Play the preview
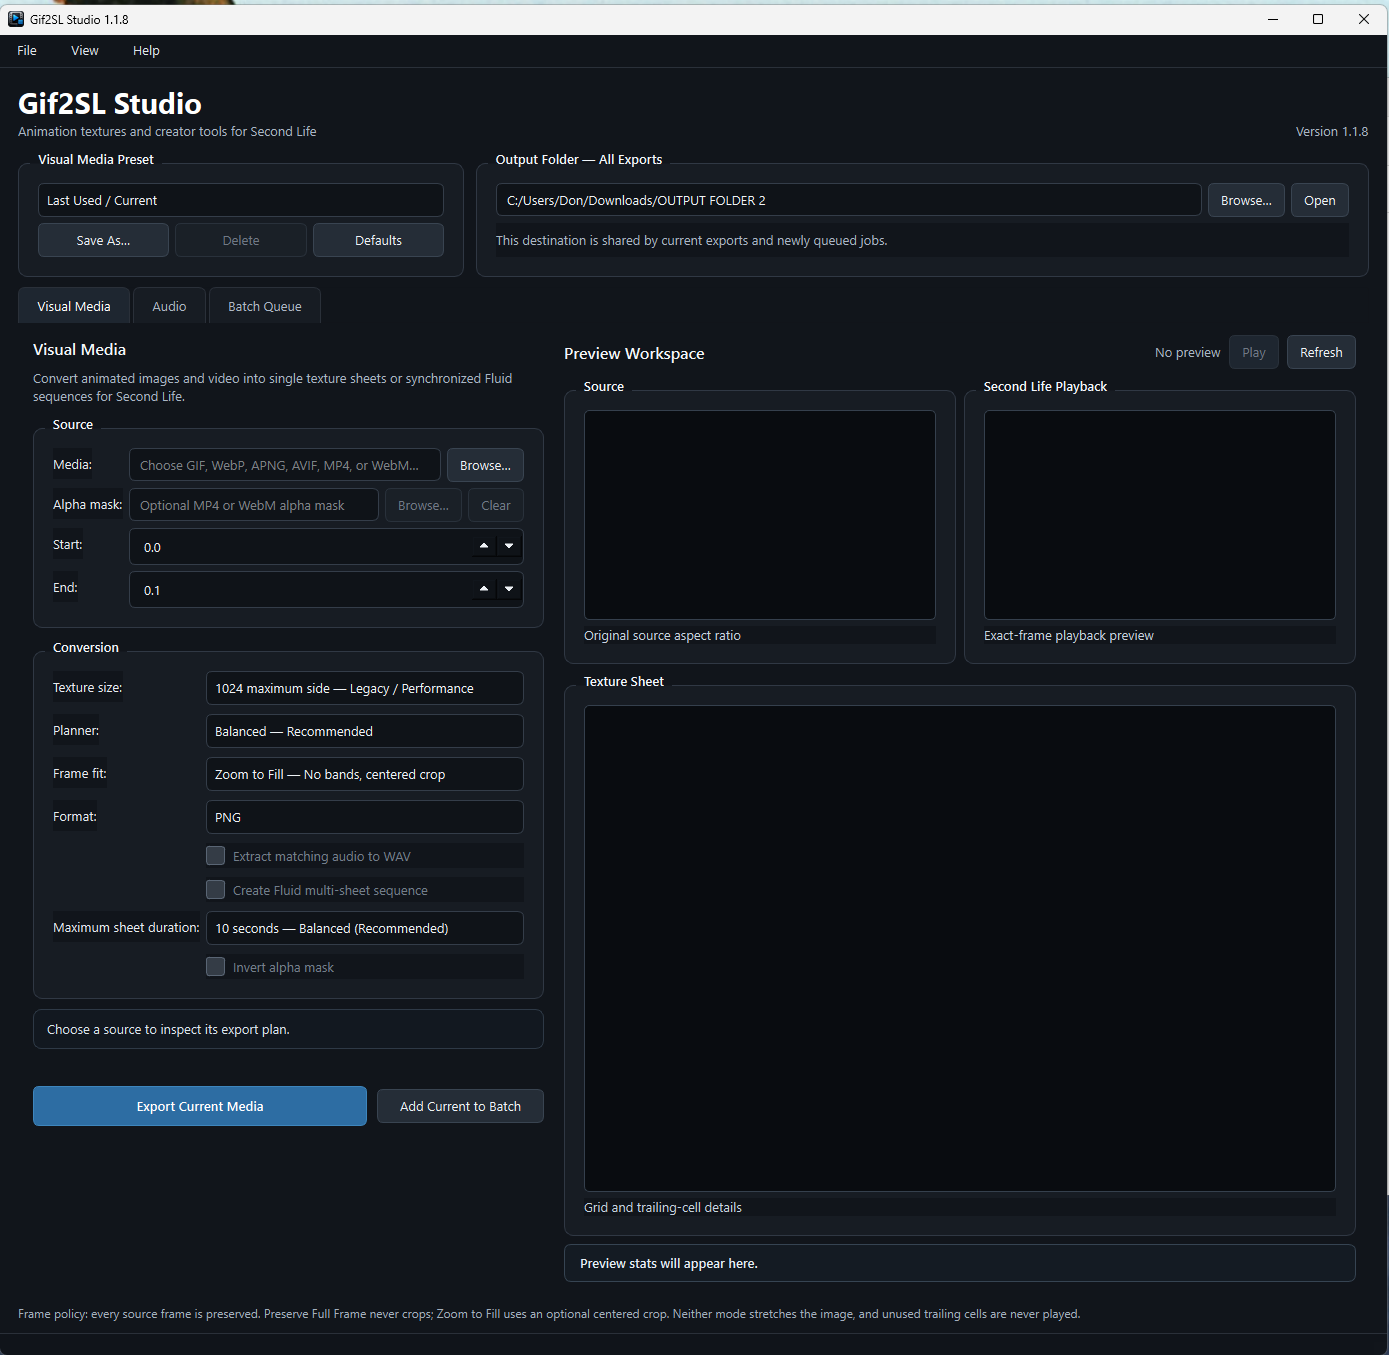1389x1355 pixels. 1254,352
